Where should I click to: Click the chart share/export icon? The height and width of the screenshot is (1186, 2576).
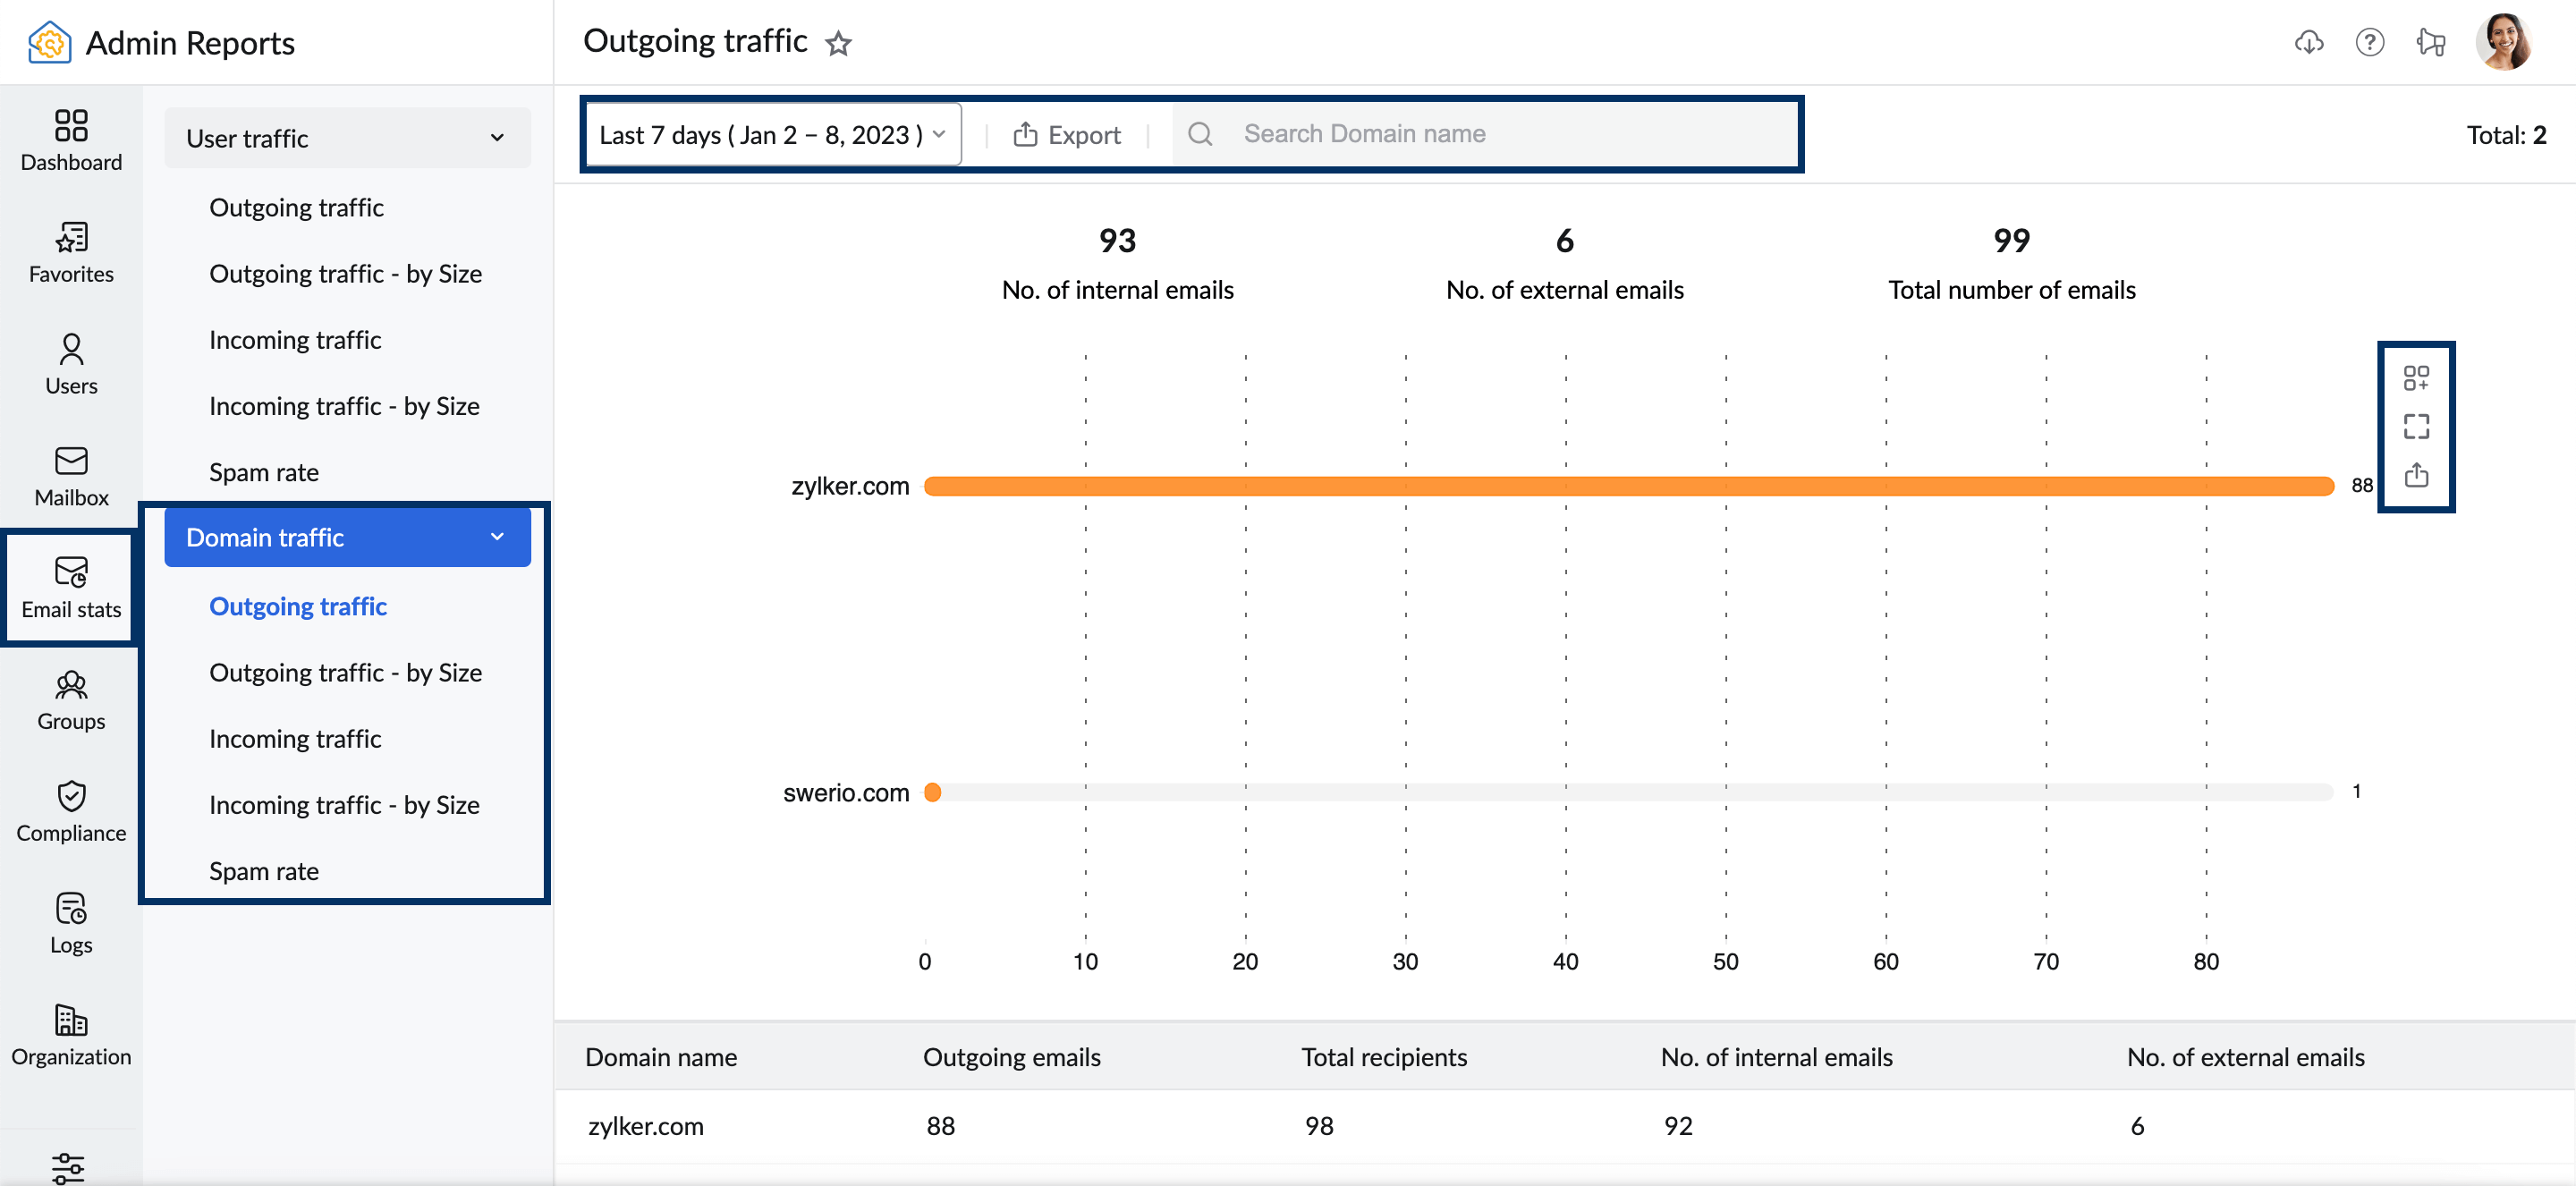coord(2416,474)
